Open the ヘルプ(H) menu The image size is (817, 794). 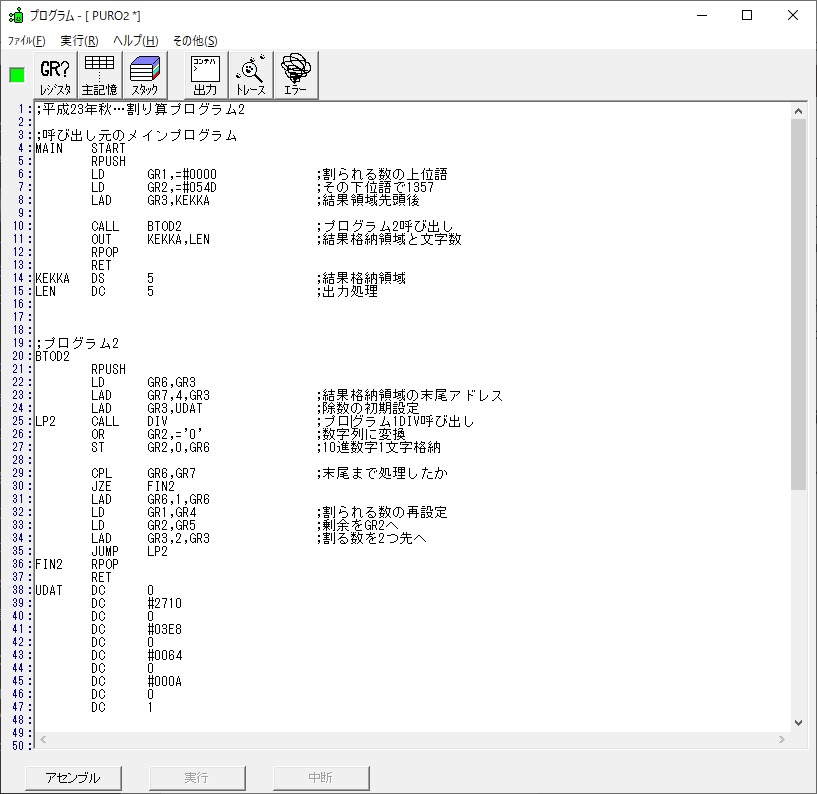tap(135, 41)
